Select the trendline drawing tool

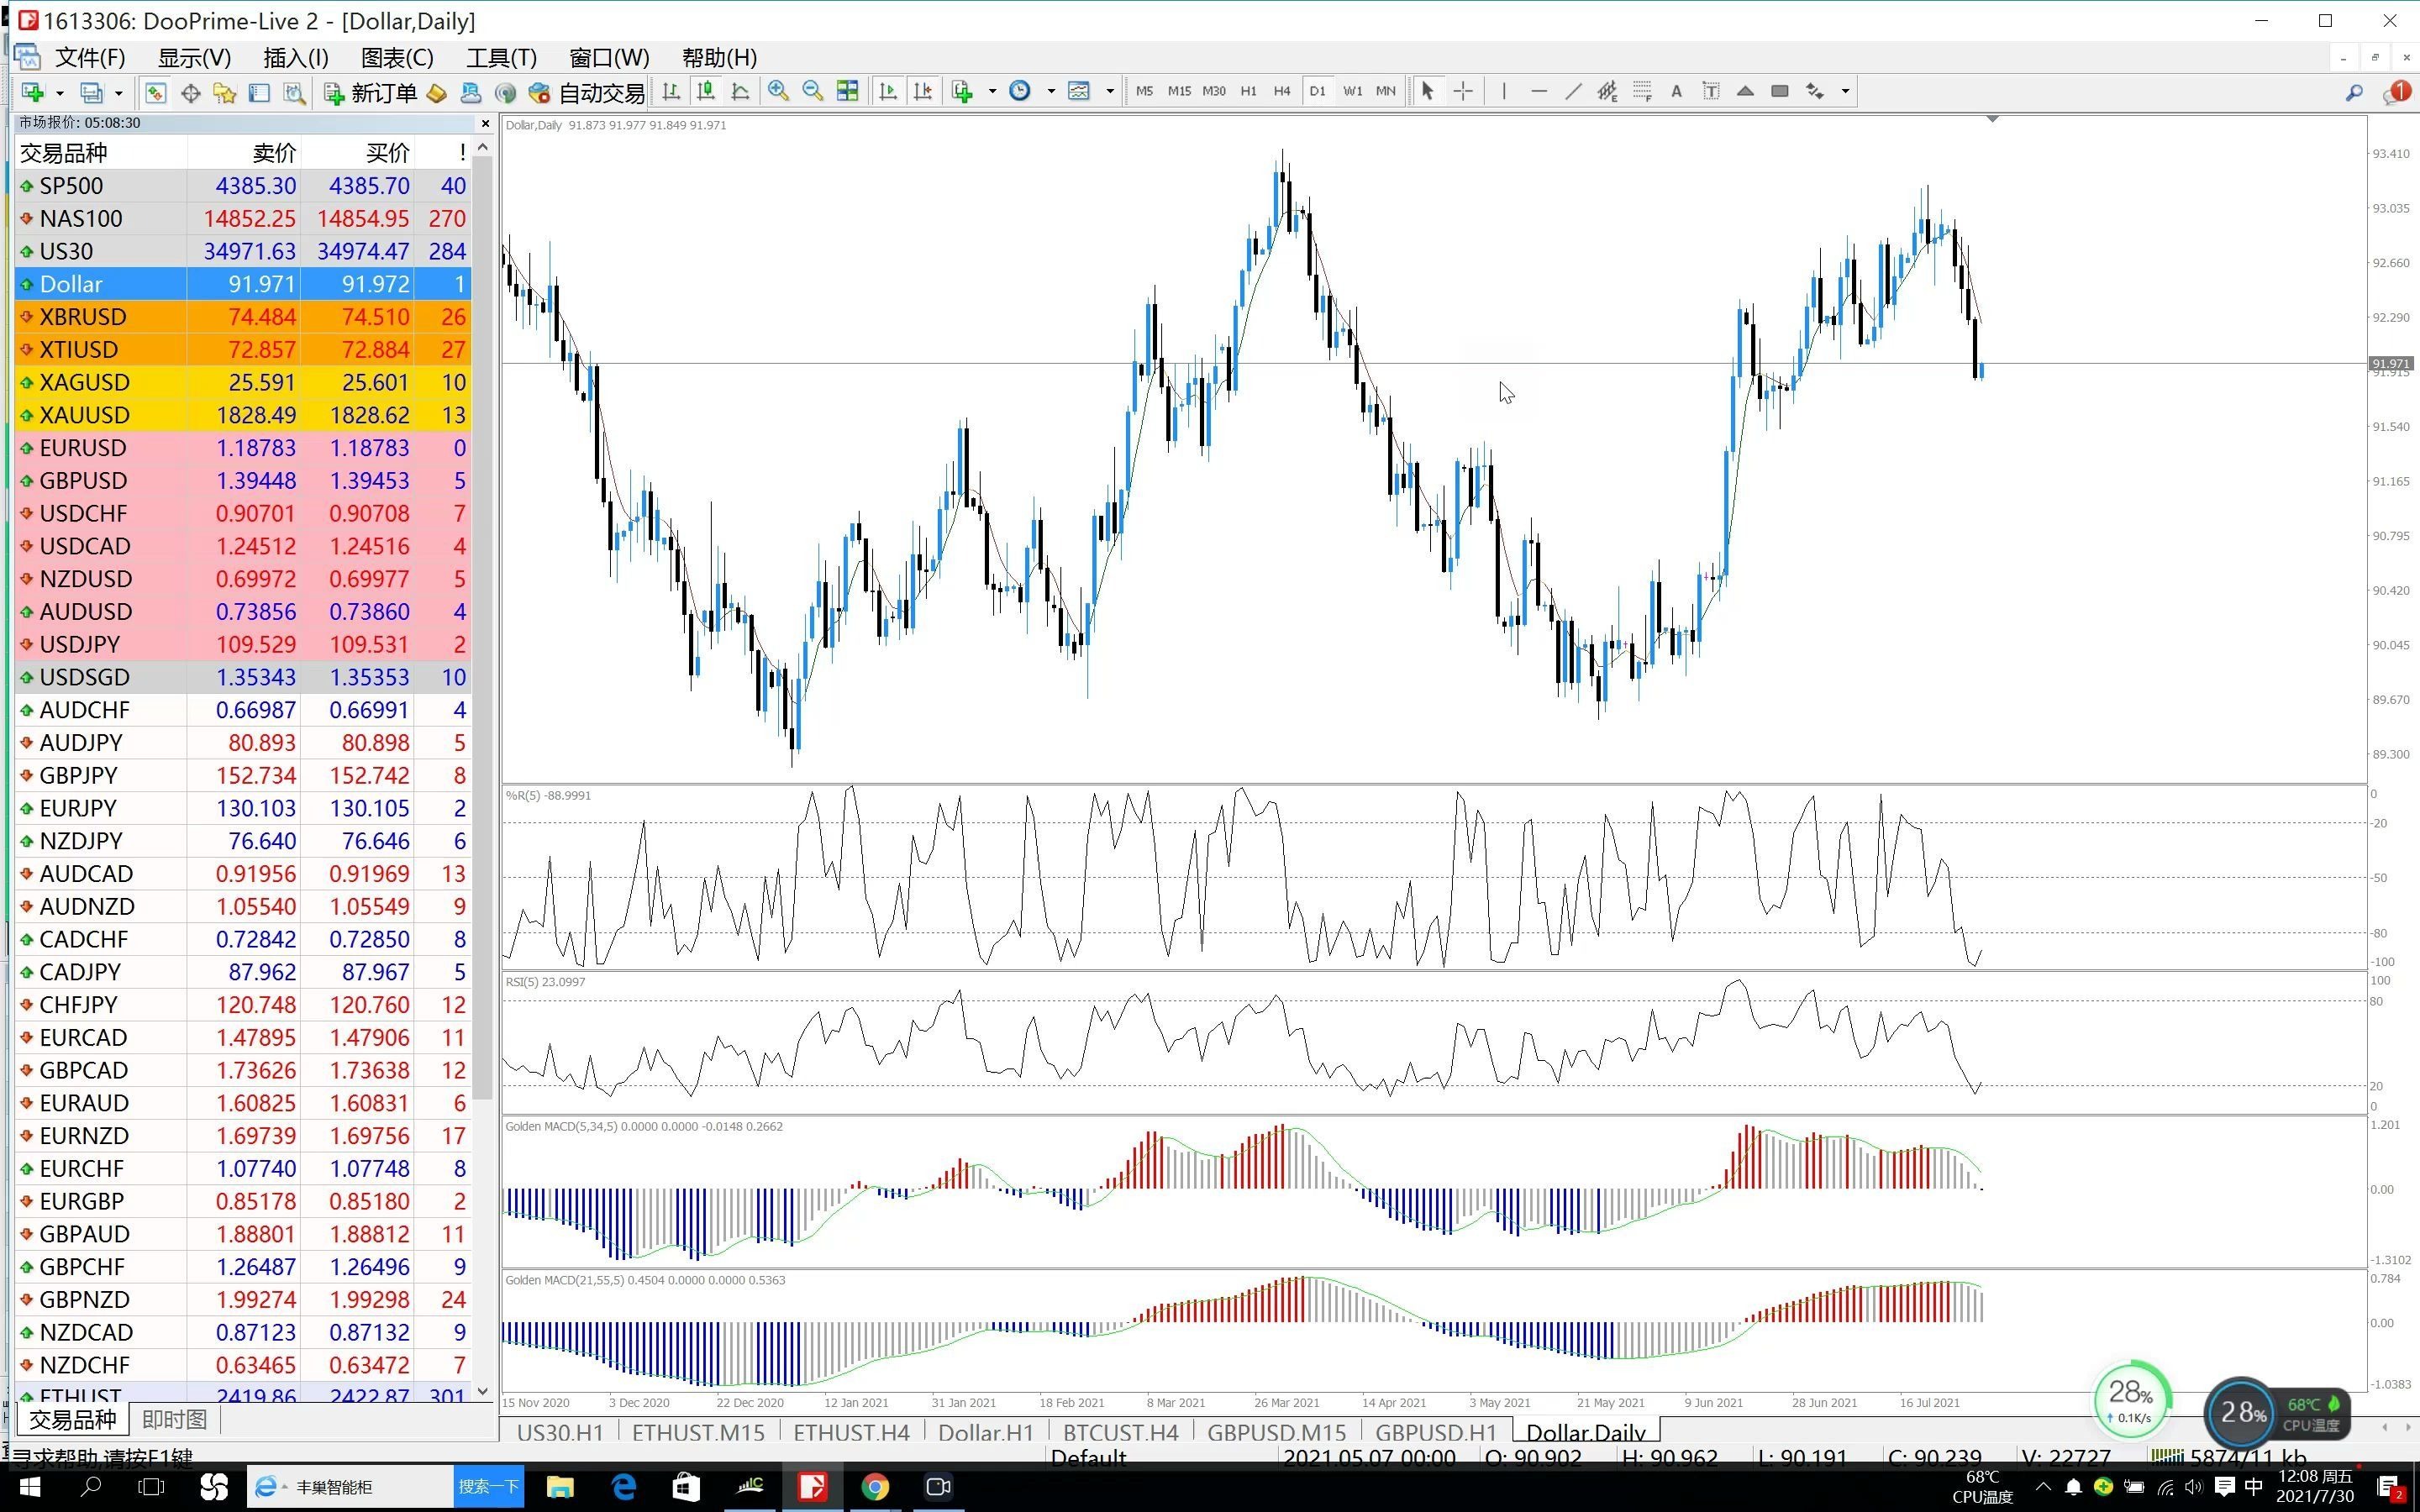point(1573,91)
